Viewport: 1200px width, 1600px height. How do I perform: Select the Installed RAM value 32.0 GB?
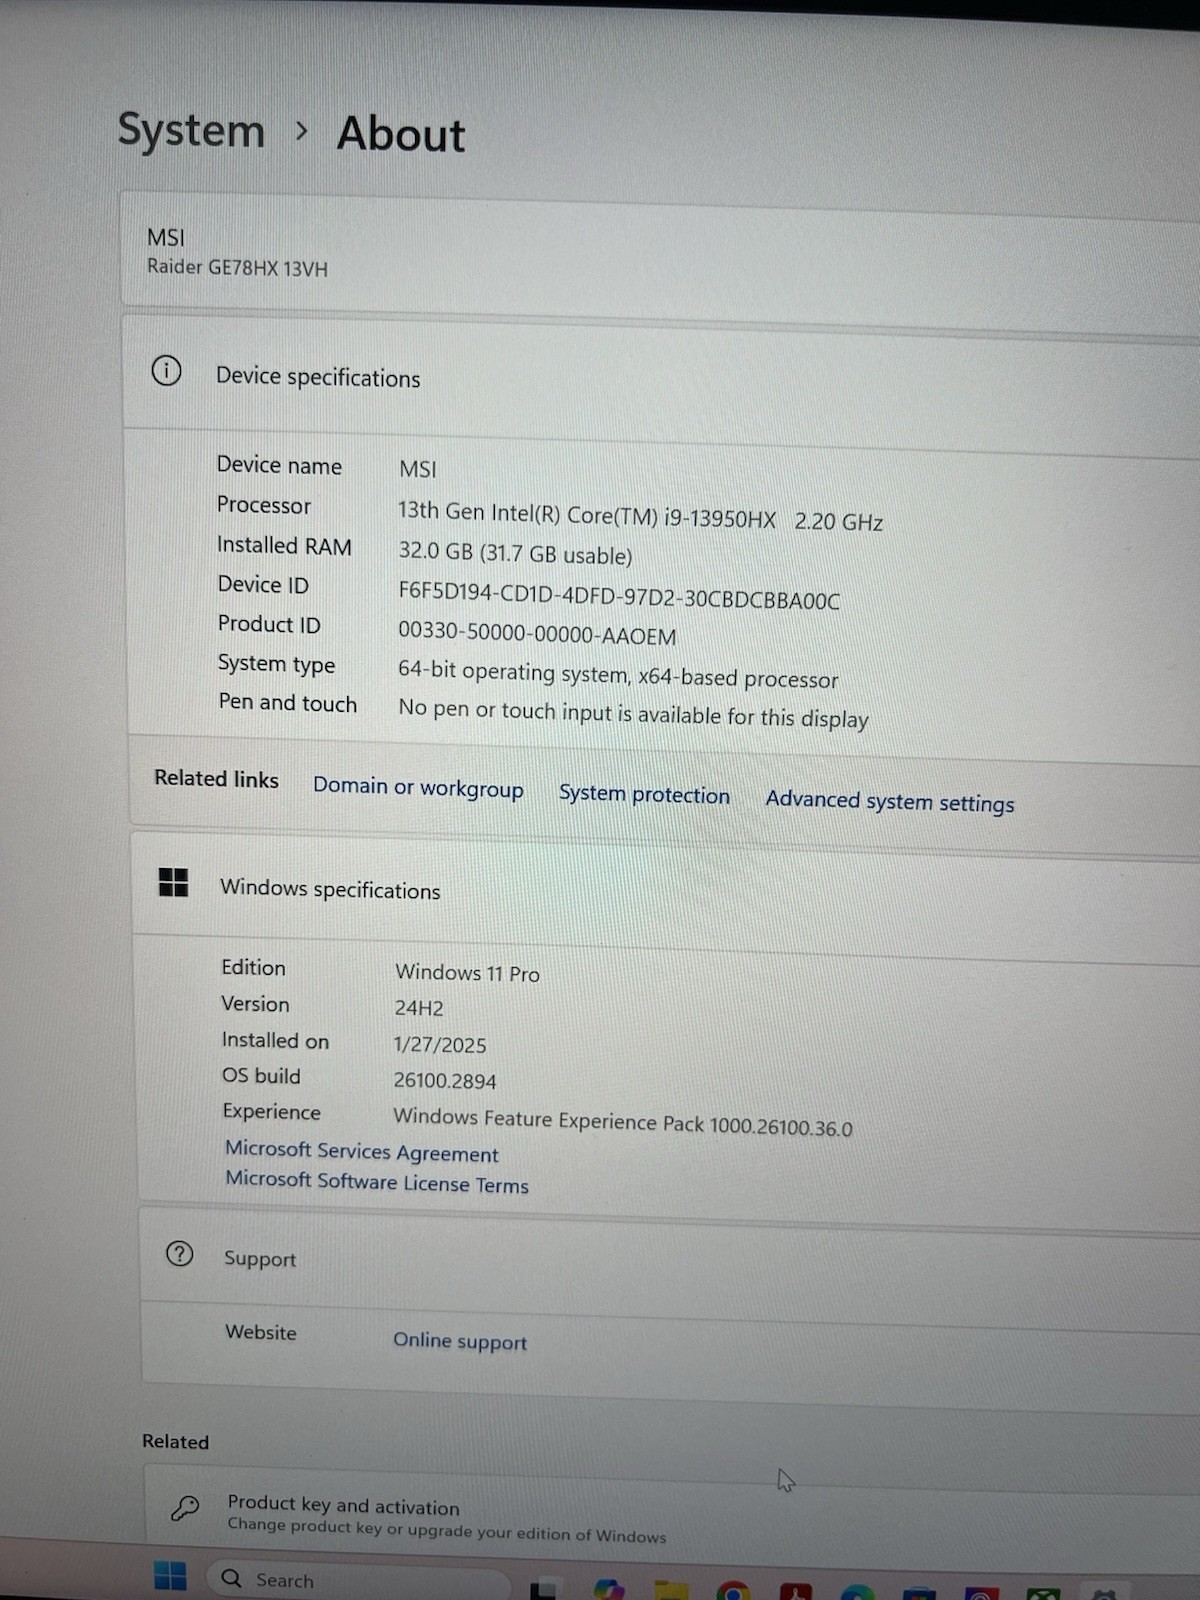pyautogui.click(x=515, y=552)
